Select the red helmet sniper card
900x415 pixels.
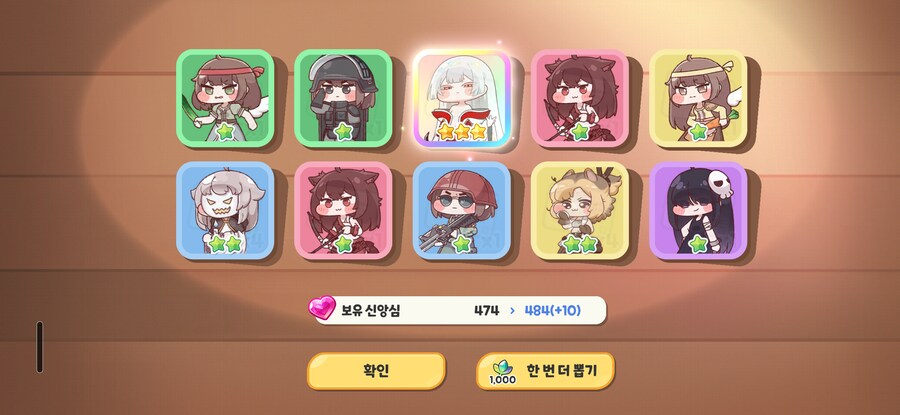click(461, 210)
